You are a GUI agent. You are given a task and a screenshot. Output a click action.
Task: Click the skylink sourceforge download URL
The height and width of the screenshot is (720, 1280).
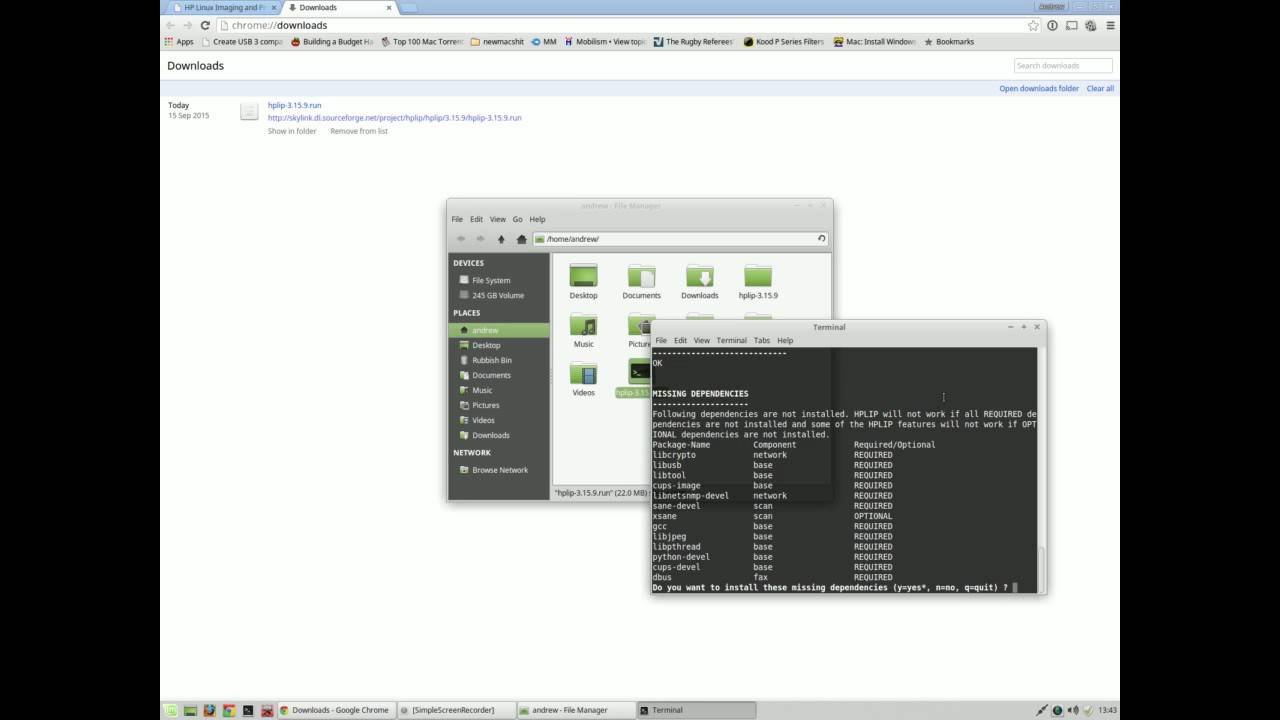point(394,117)
